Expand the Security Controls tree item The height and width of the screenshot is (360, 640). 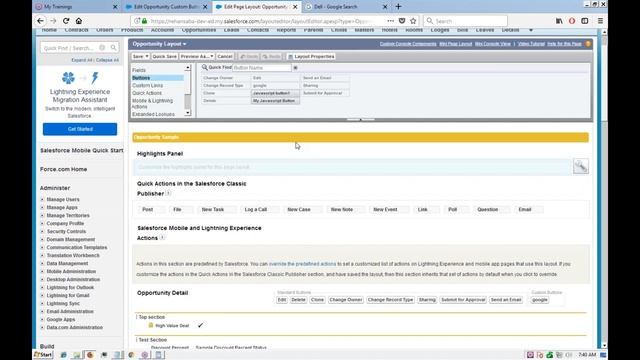pos(42,231)
